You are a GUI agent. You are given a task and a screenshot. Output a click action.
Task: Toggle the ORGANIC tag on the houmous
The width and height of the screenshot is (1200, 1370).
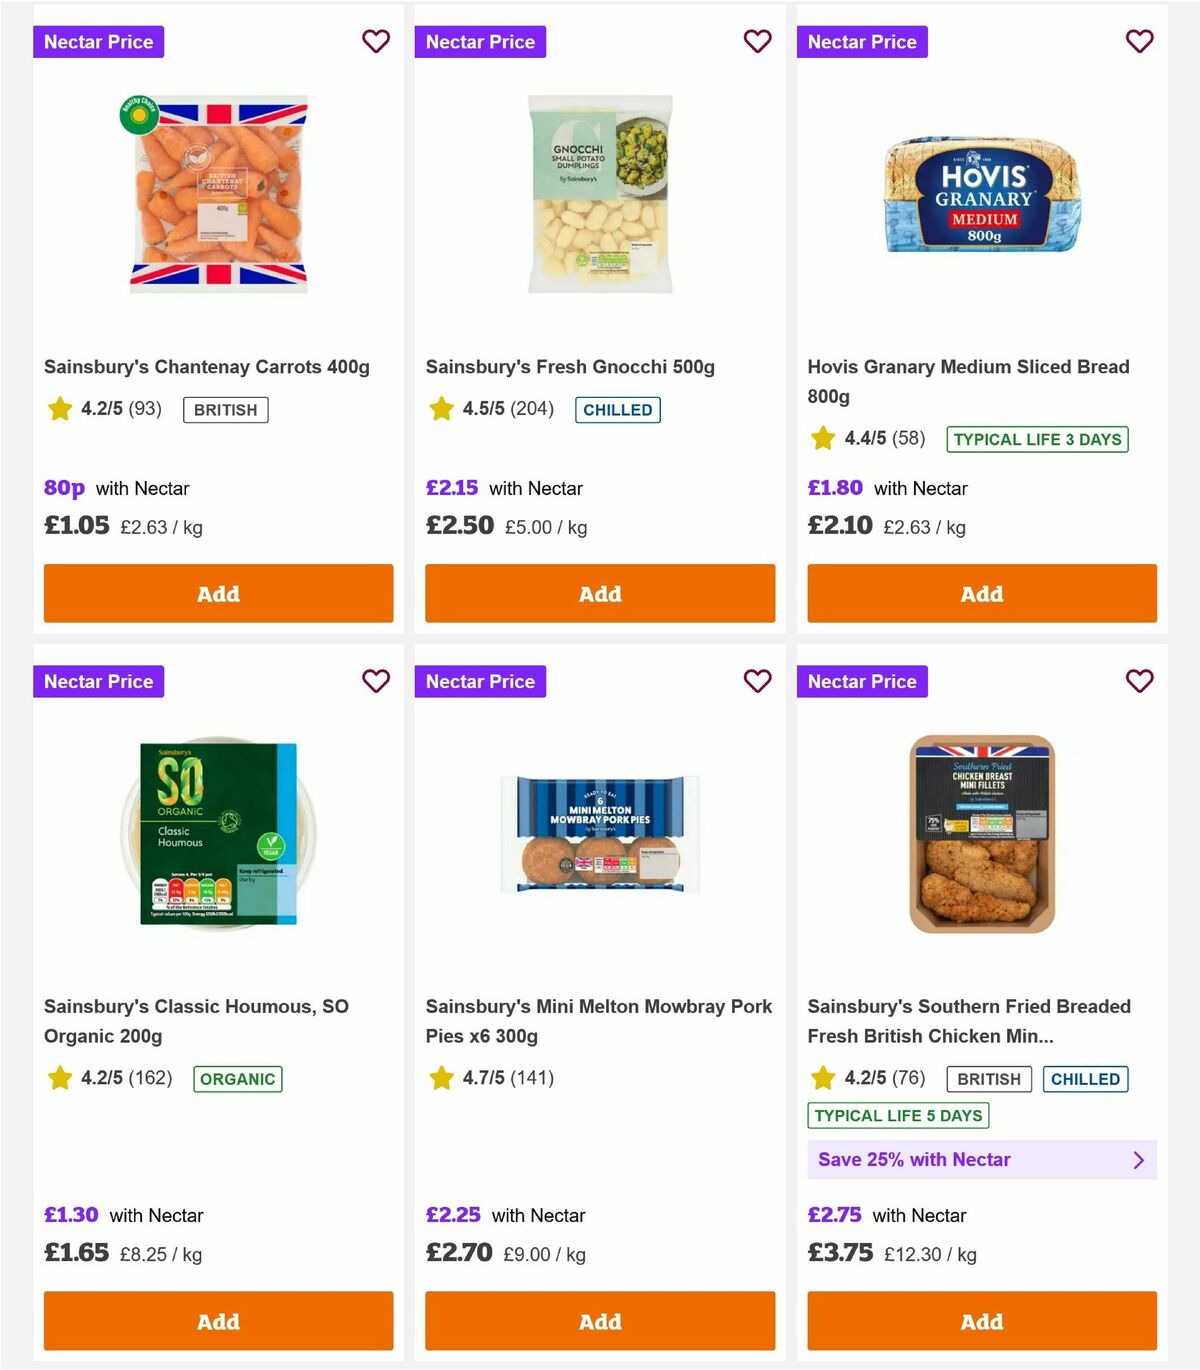pyautogui.click(x=237, y=1079)
